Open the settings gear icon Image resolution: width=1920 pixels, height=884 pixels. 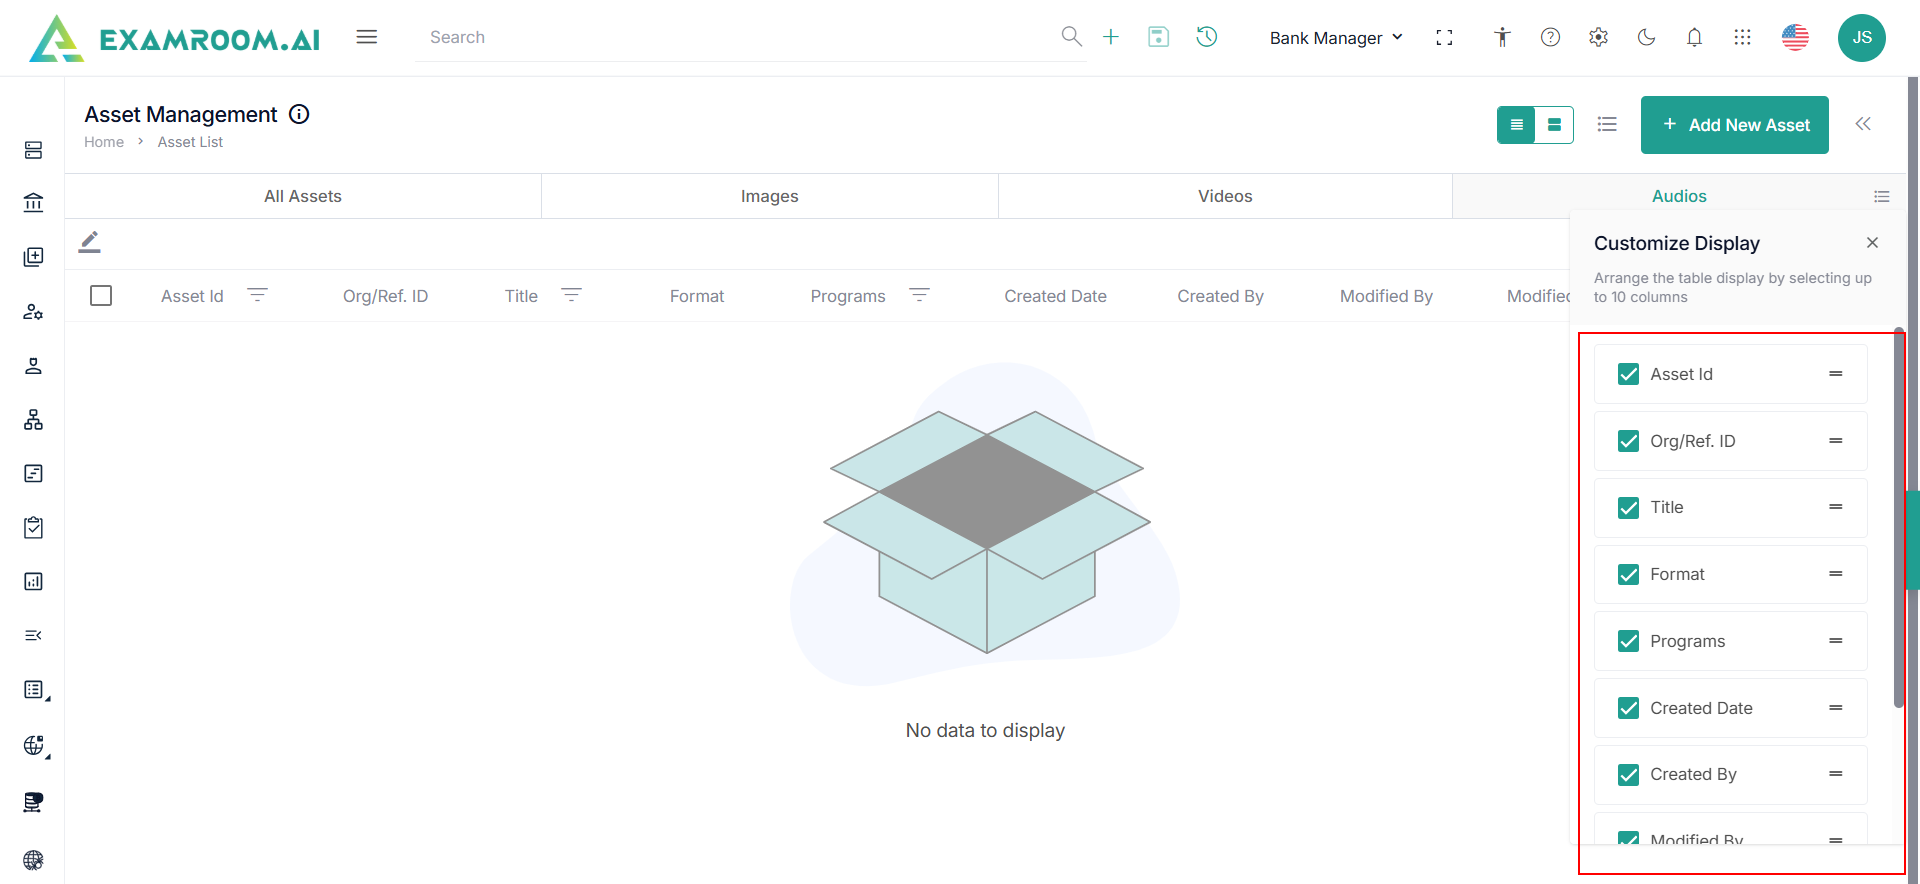[1598, 37]
